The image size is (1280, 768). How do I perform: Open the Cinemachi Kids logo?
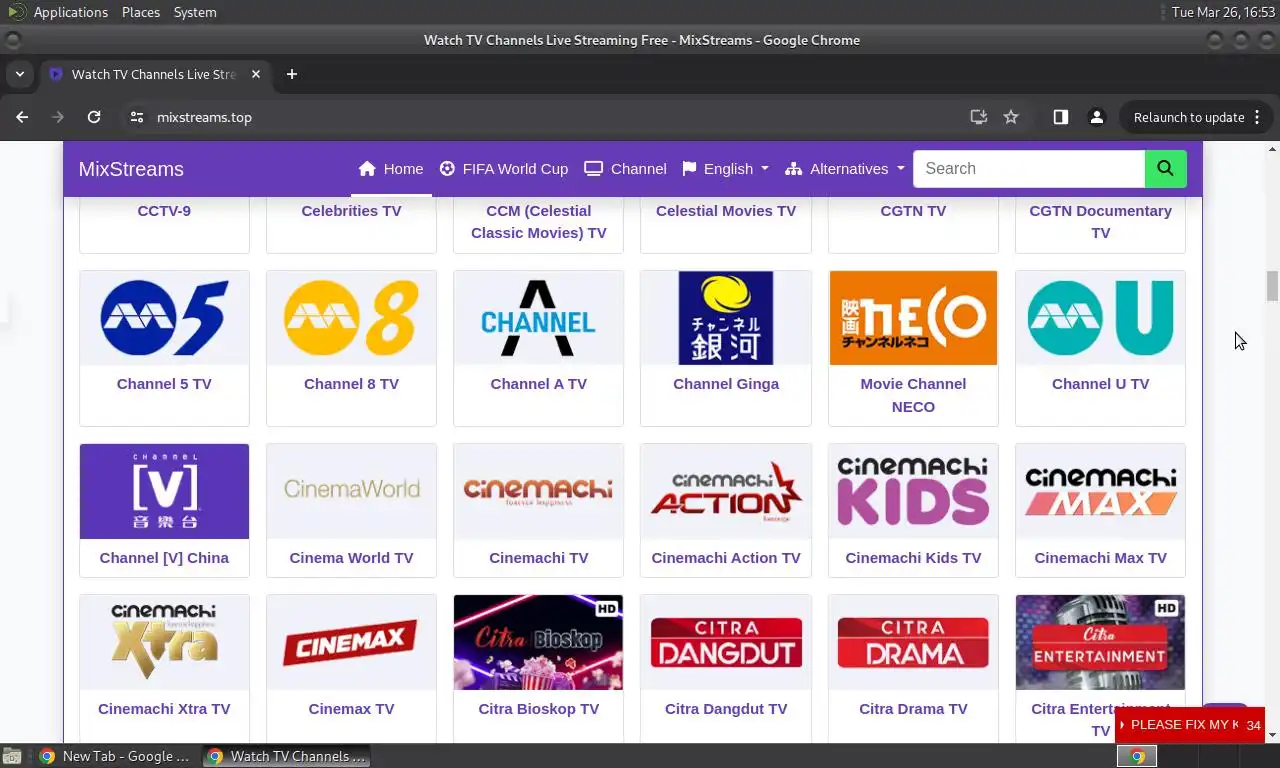[913, 491]
